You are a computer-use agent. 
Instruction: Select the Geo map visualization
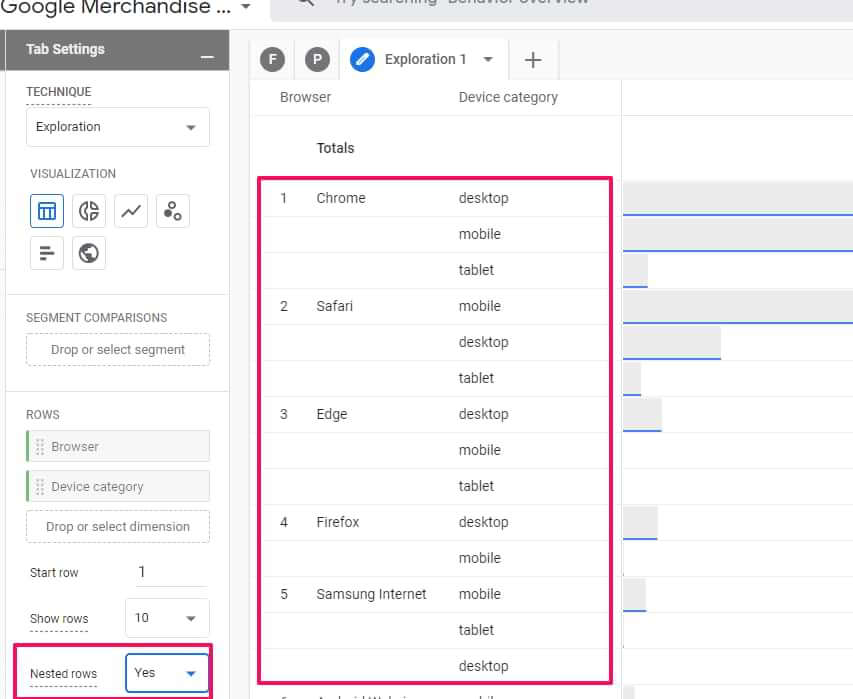coord(89,253)
